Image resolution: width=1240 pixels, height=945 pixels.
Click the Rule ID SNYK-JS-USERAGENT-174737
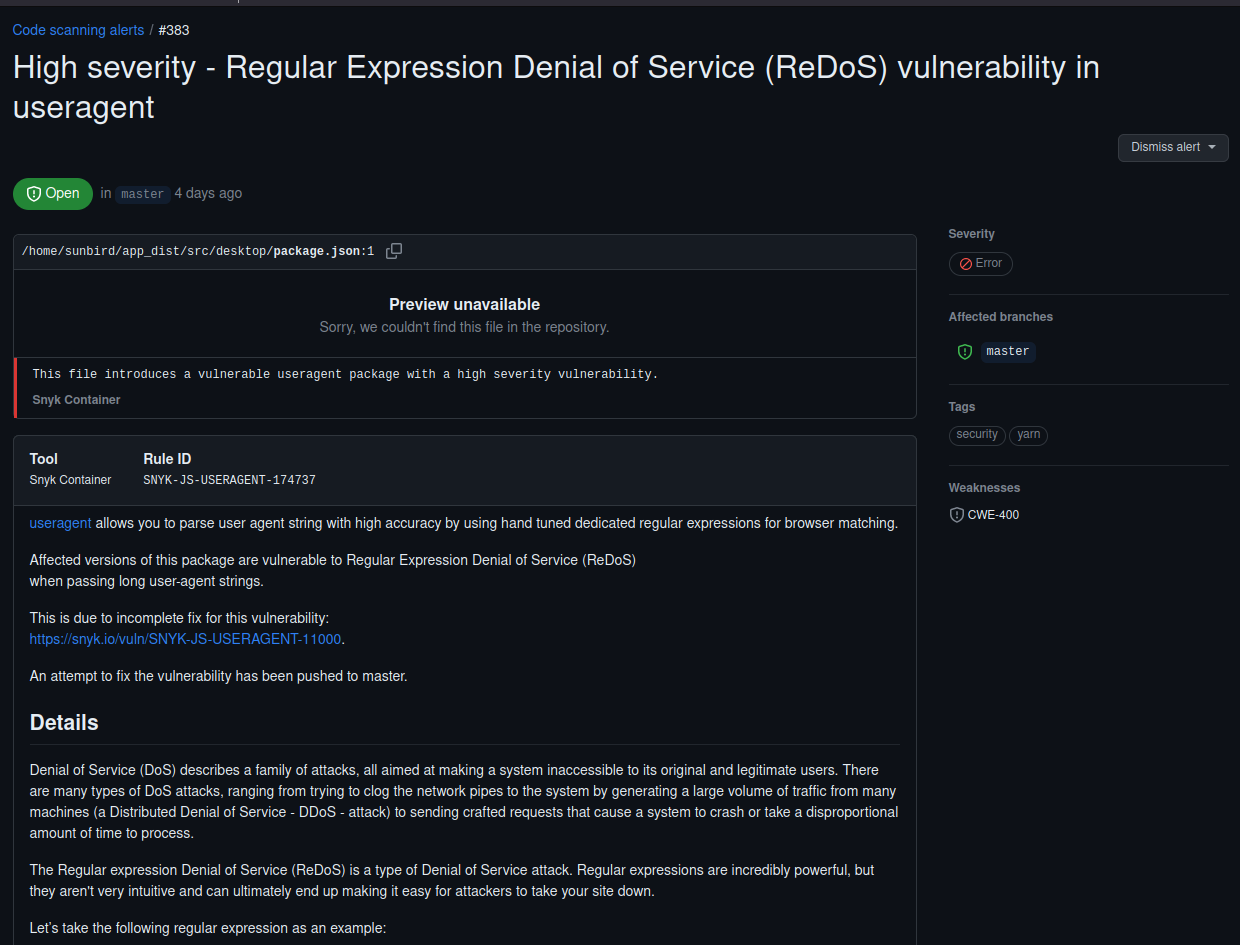[230, 480]
